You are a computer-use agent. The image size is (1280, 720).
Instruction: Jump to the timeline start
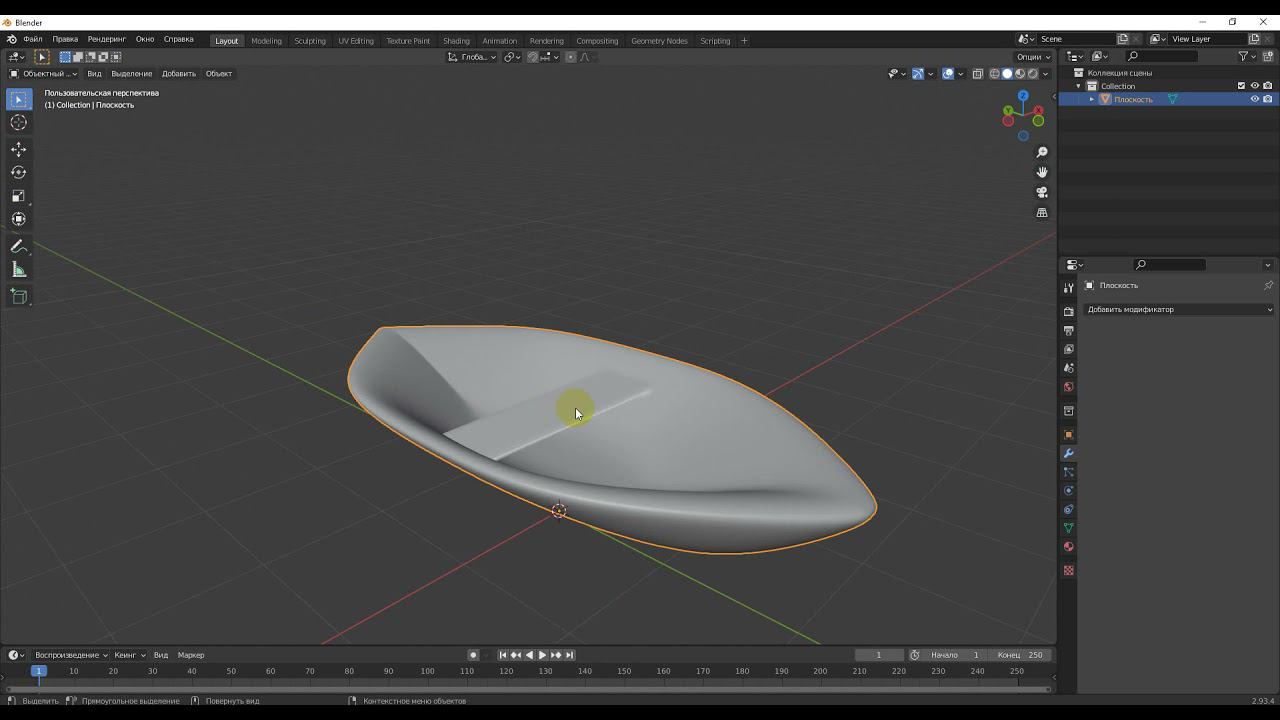503,655
